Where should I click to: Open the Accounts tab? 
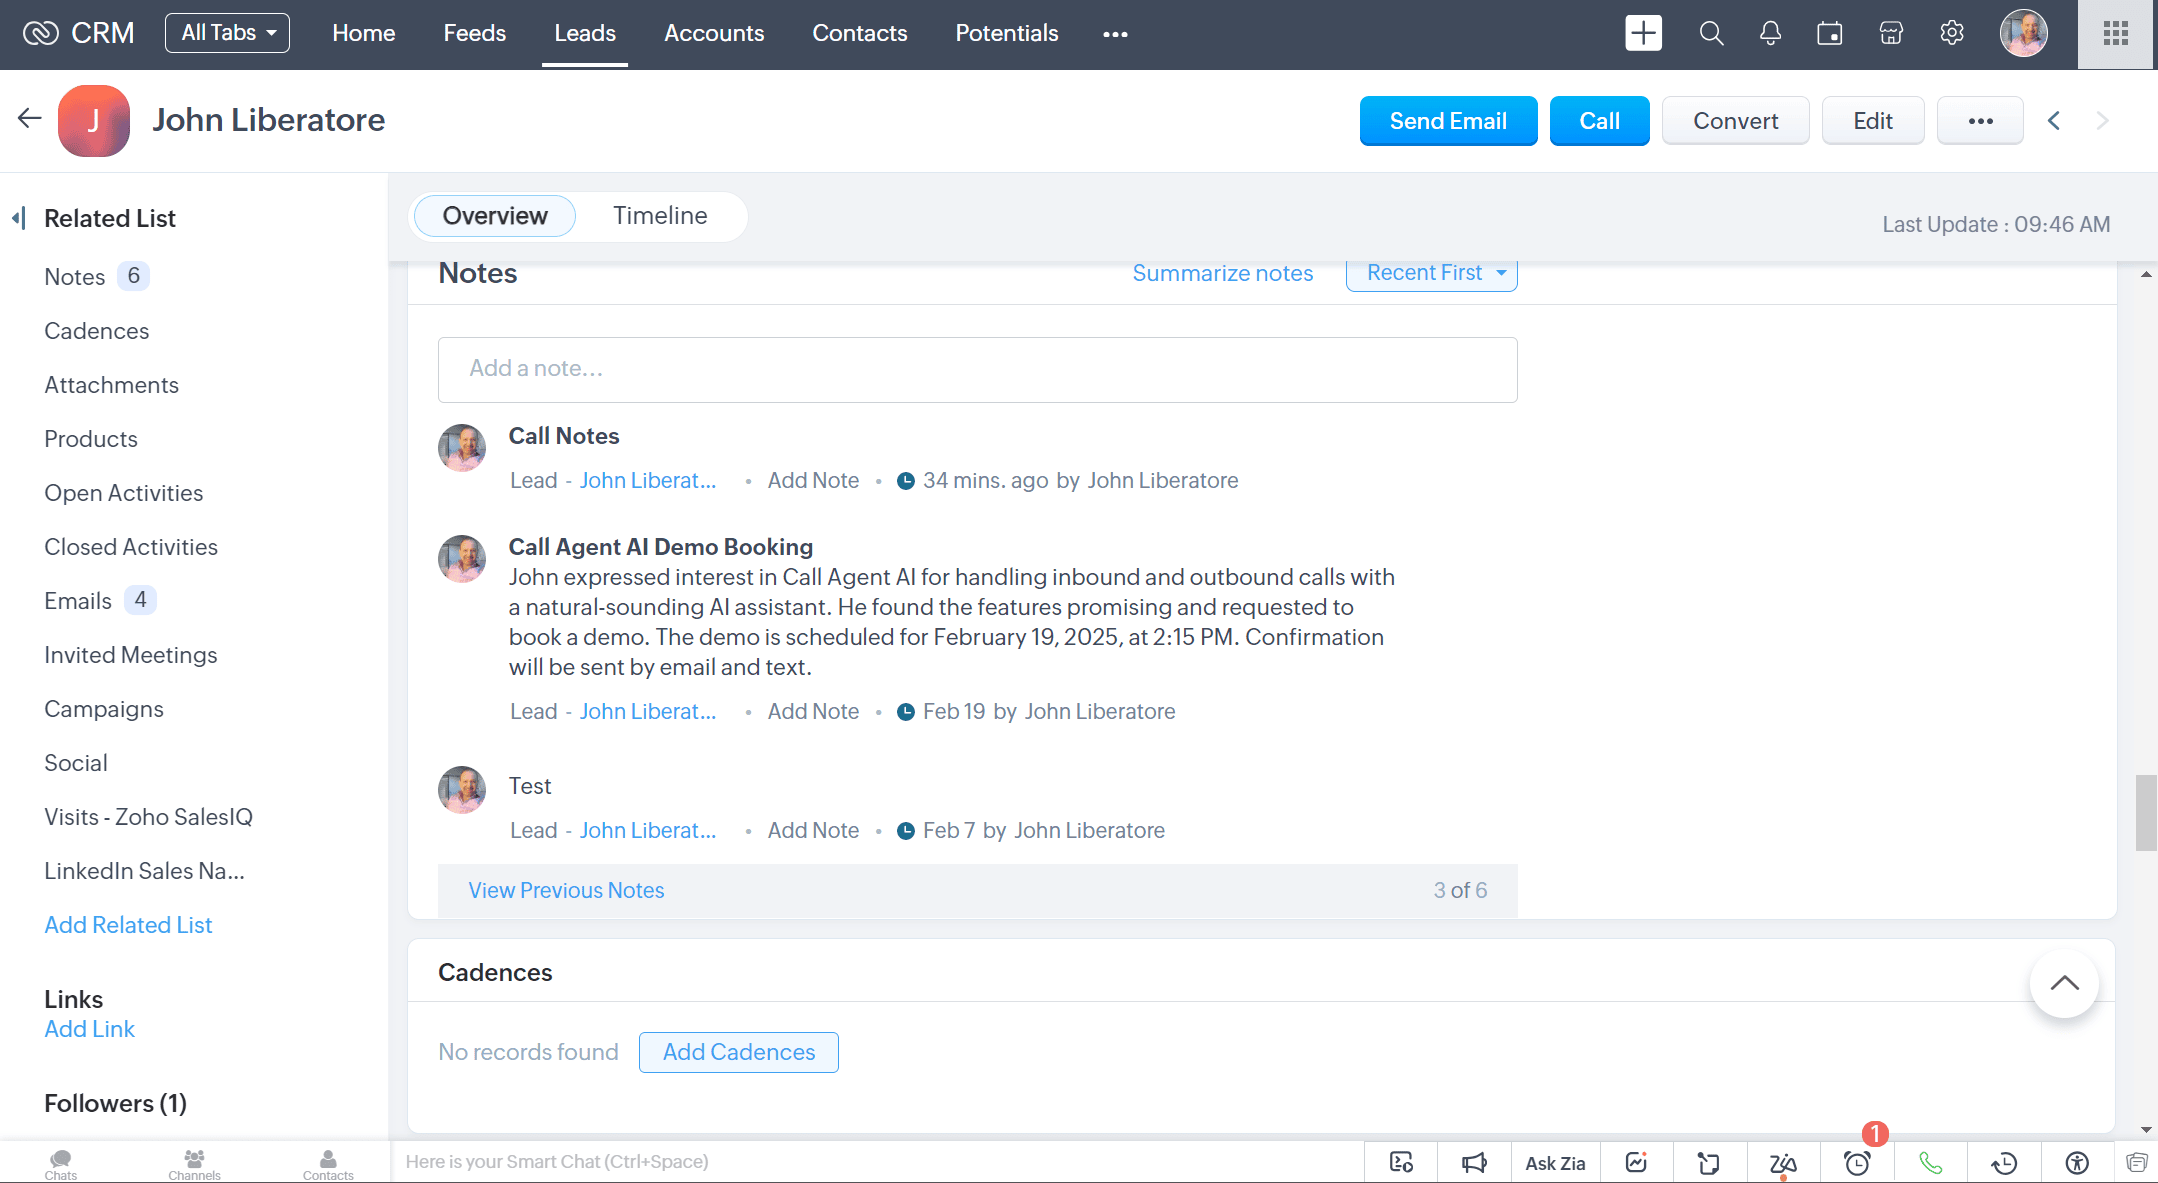pos(713,33)
